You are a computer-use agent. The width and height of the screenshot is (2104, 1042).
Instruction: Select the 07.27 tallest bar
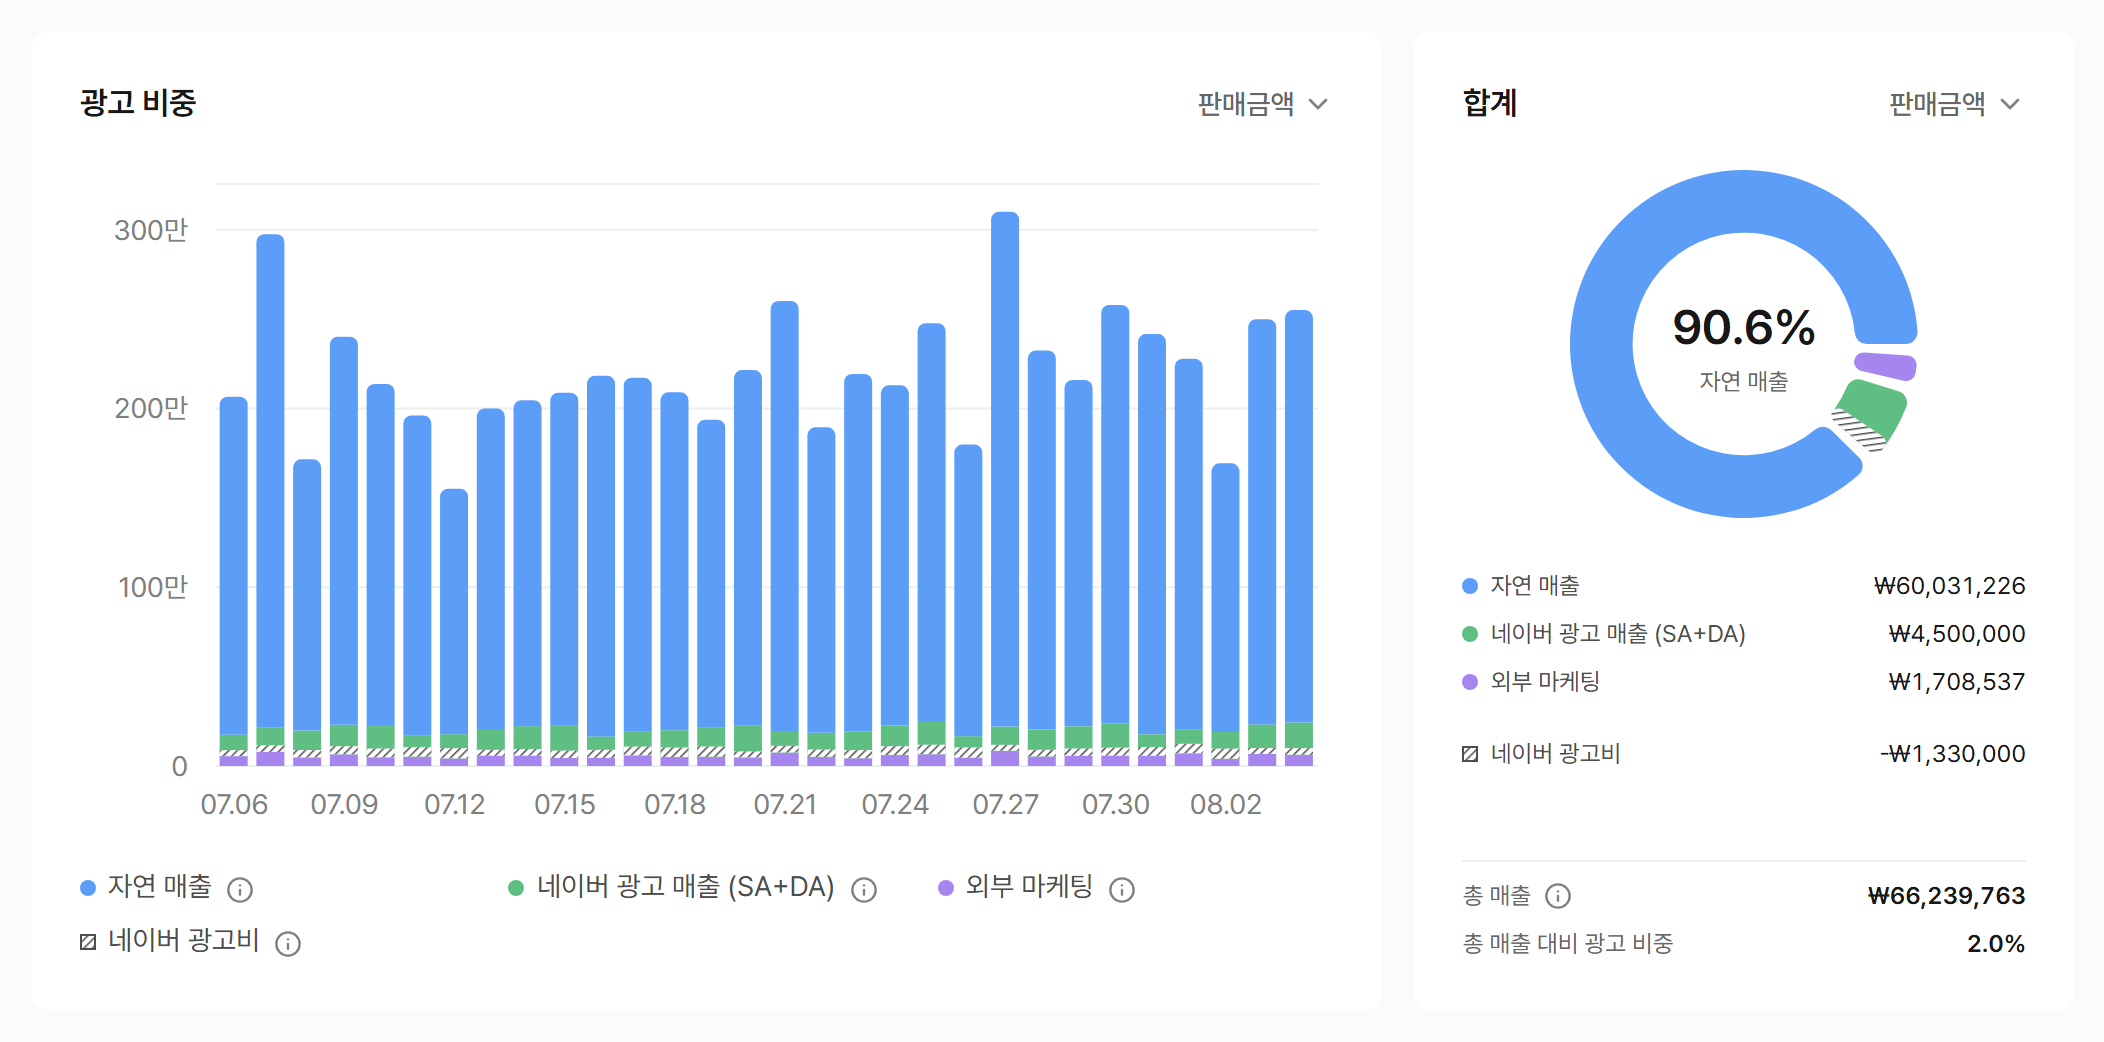[x=1005, y=489]
